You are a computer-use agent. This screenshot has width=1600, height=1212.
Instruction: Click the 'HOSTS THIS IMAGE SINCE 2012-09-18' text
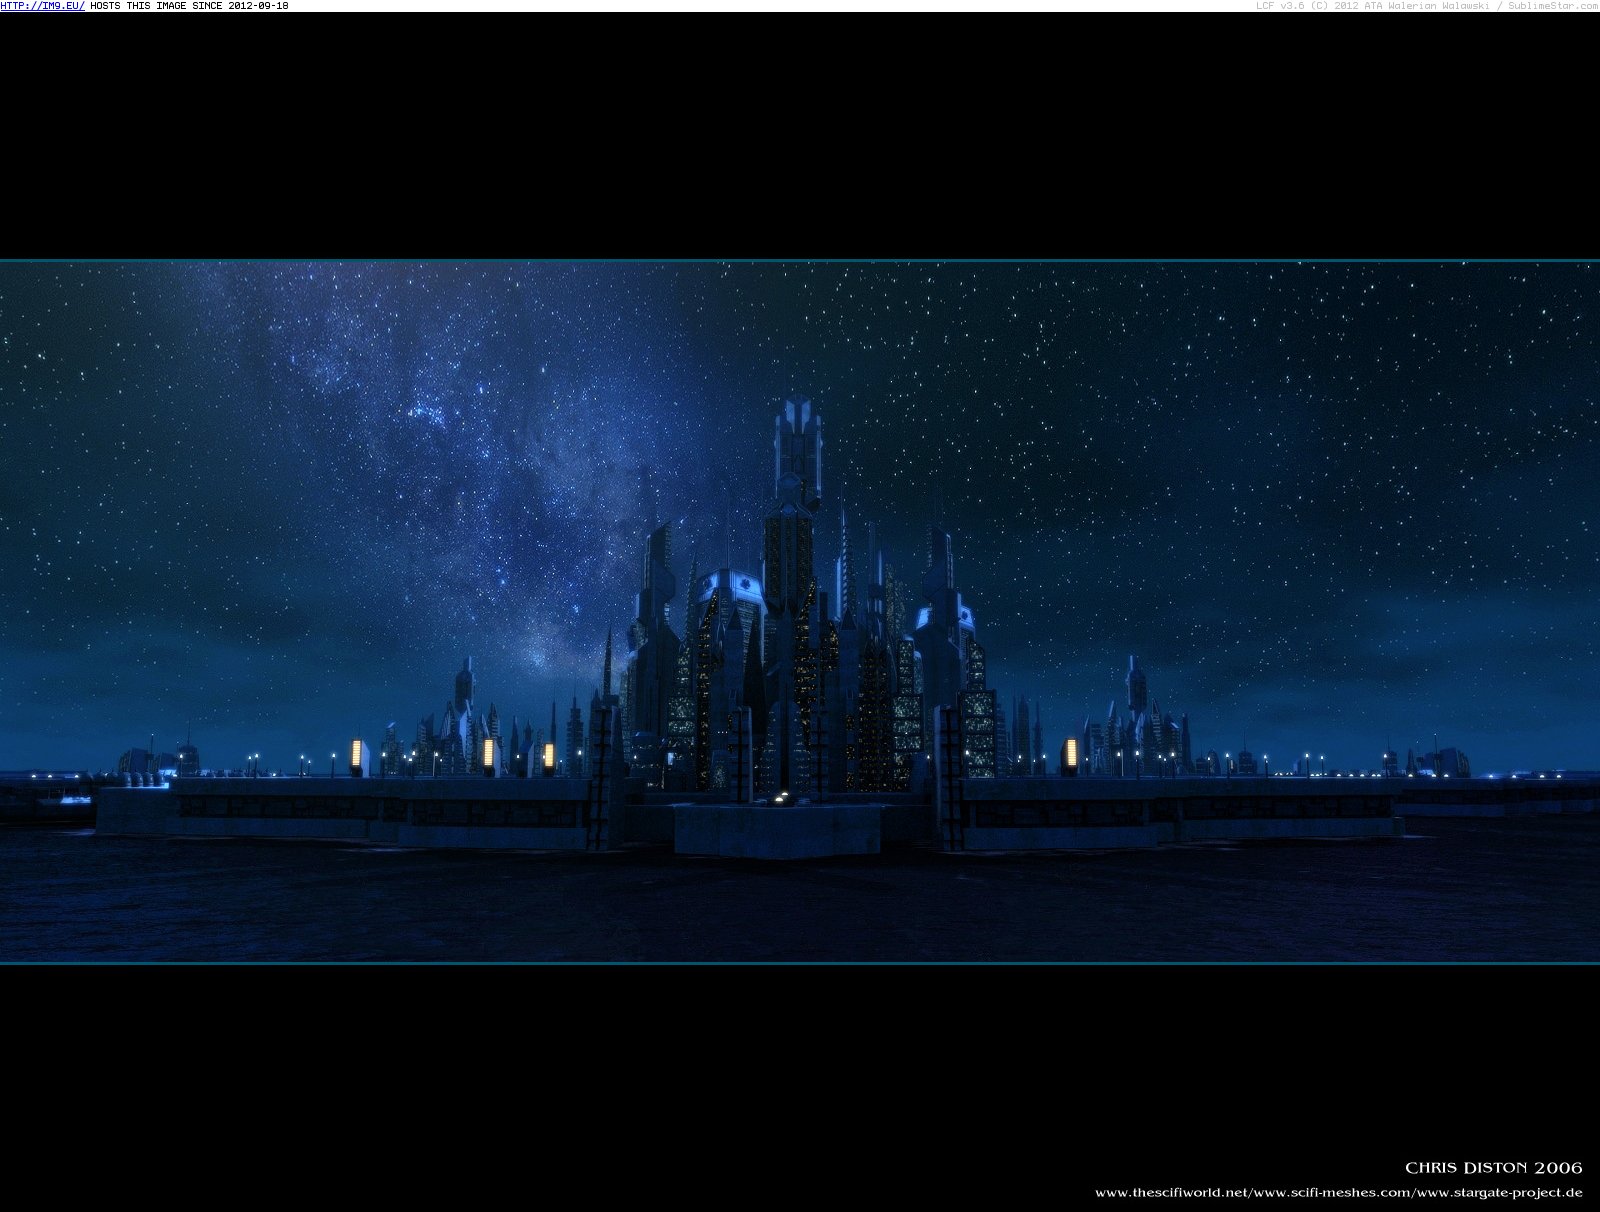tap(189, 6)
